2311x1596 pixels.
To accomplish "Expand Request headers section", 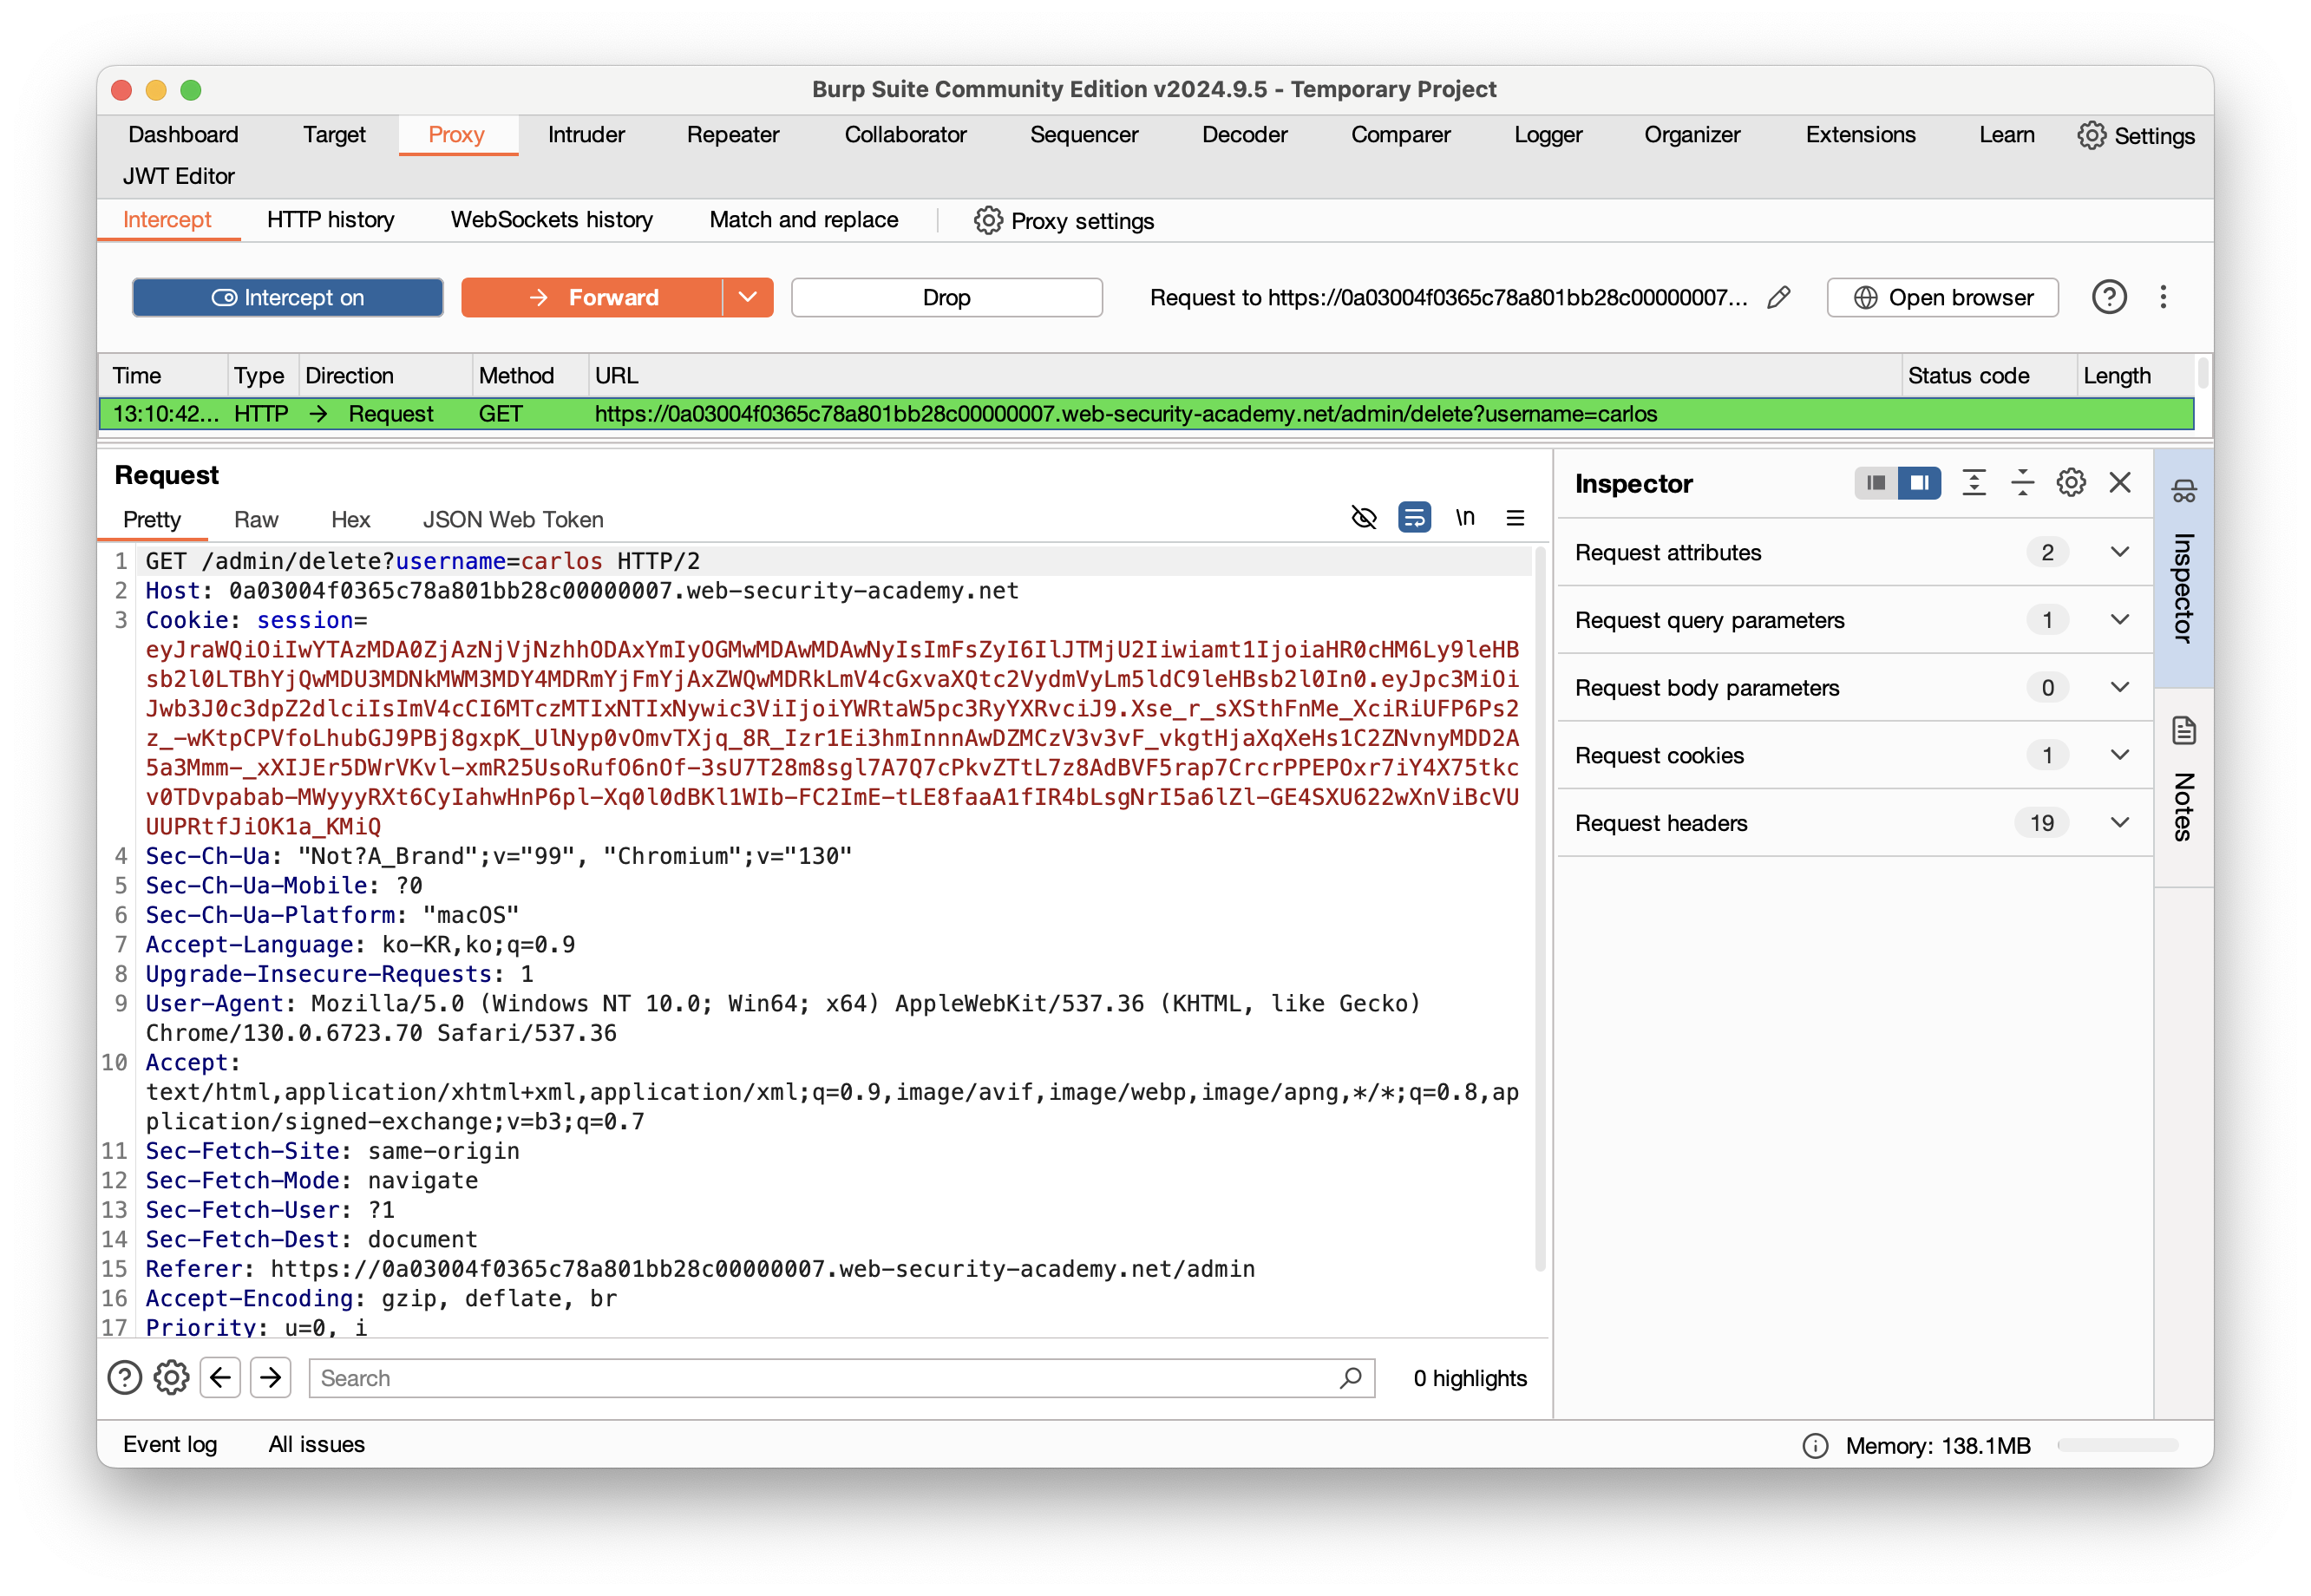I will pyautogui.click(x=2119, y=823).
